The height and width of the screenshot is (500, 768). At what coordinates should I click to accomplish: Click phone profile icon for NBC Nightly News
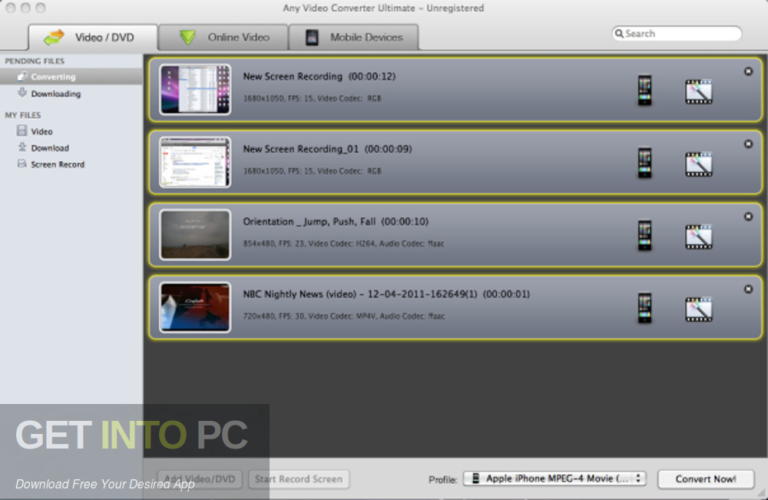645,308
